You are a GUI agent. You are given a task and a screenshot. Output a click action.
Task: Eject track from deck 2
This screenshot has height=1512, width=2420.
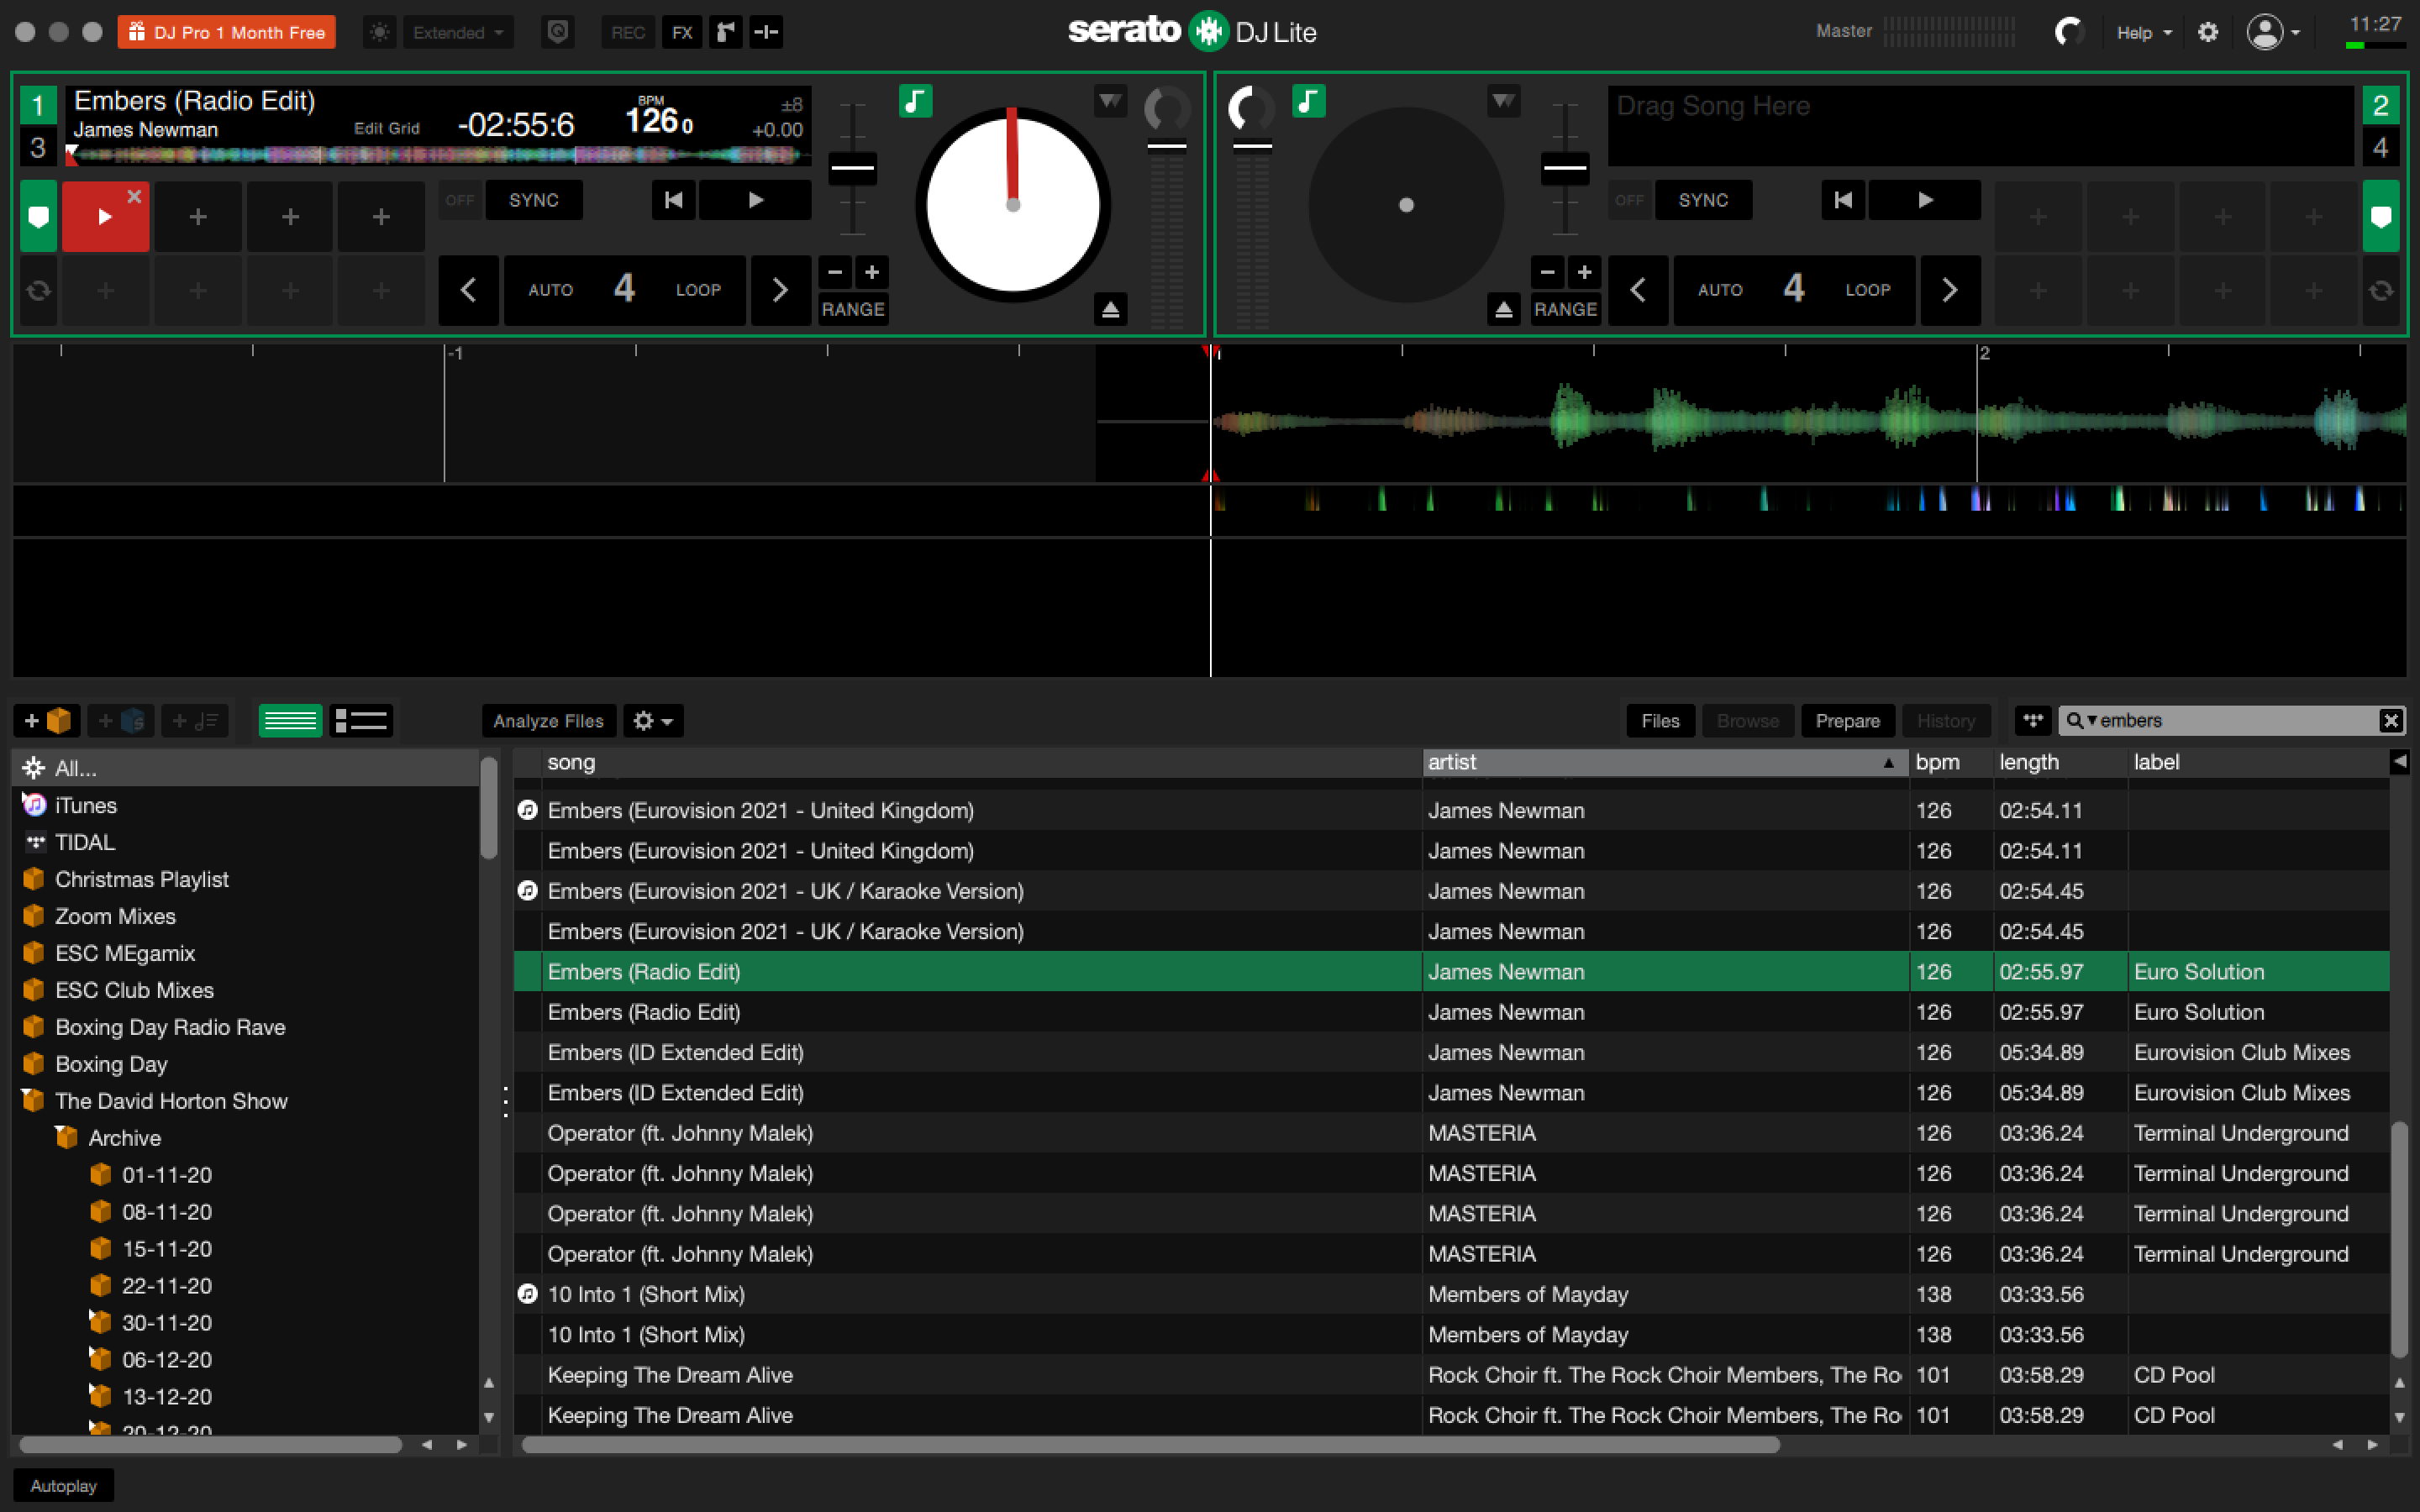click(1503, 309)
